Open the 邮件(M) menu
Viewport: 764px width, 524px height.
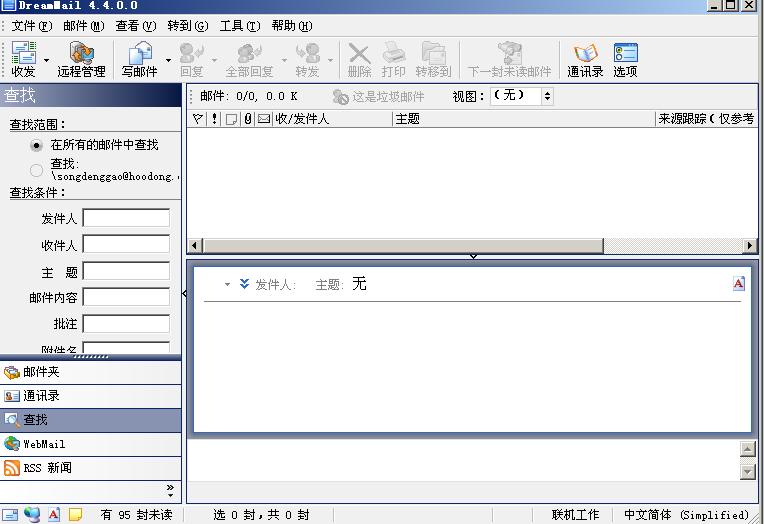pos(83,26)
